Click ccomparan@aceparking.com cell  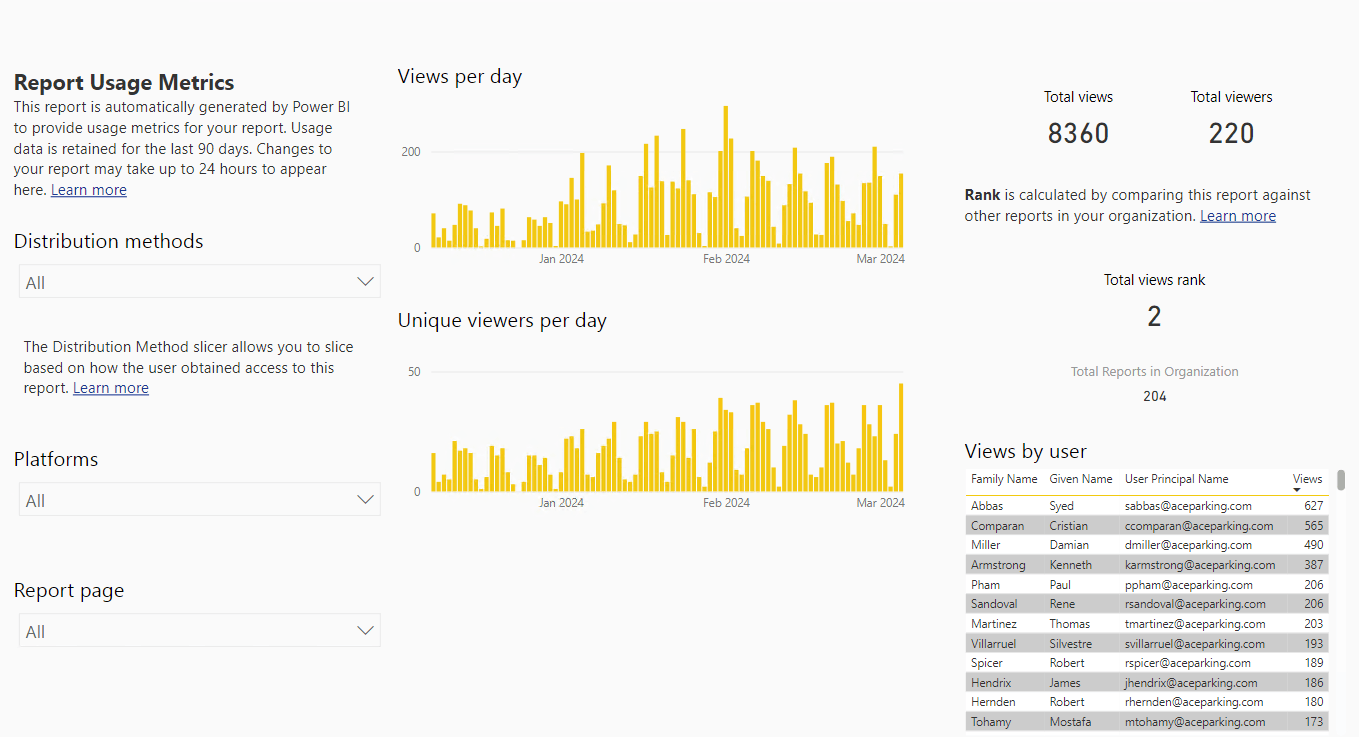(1199, 526)
